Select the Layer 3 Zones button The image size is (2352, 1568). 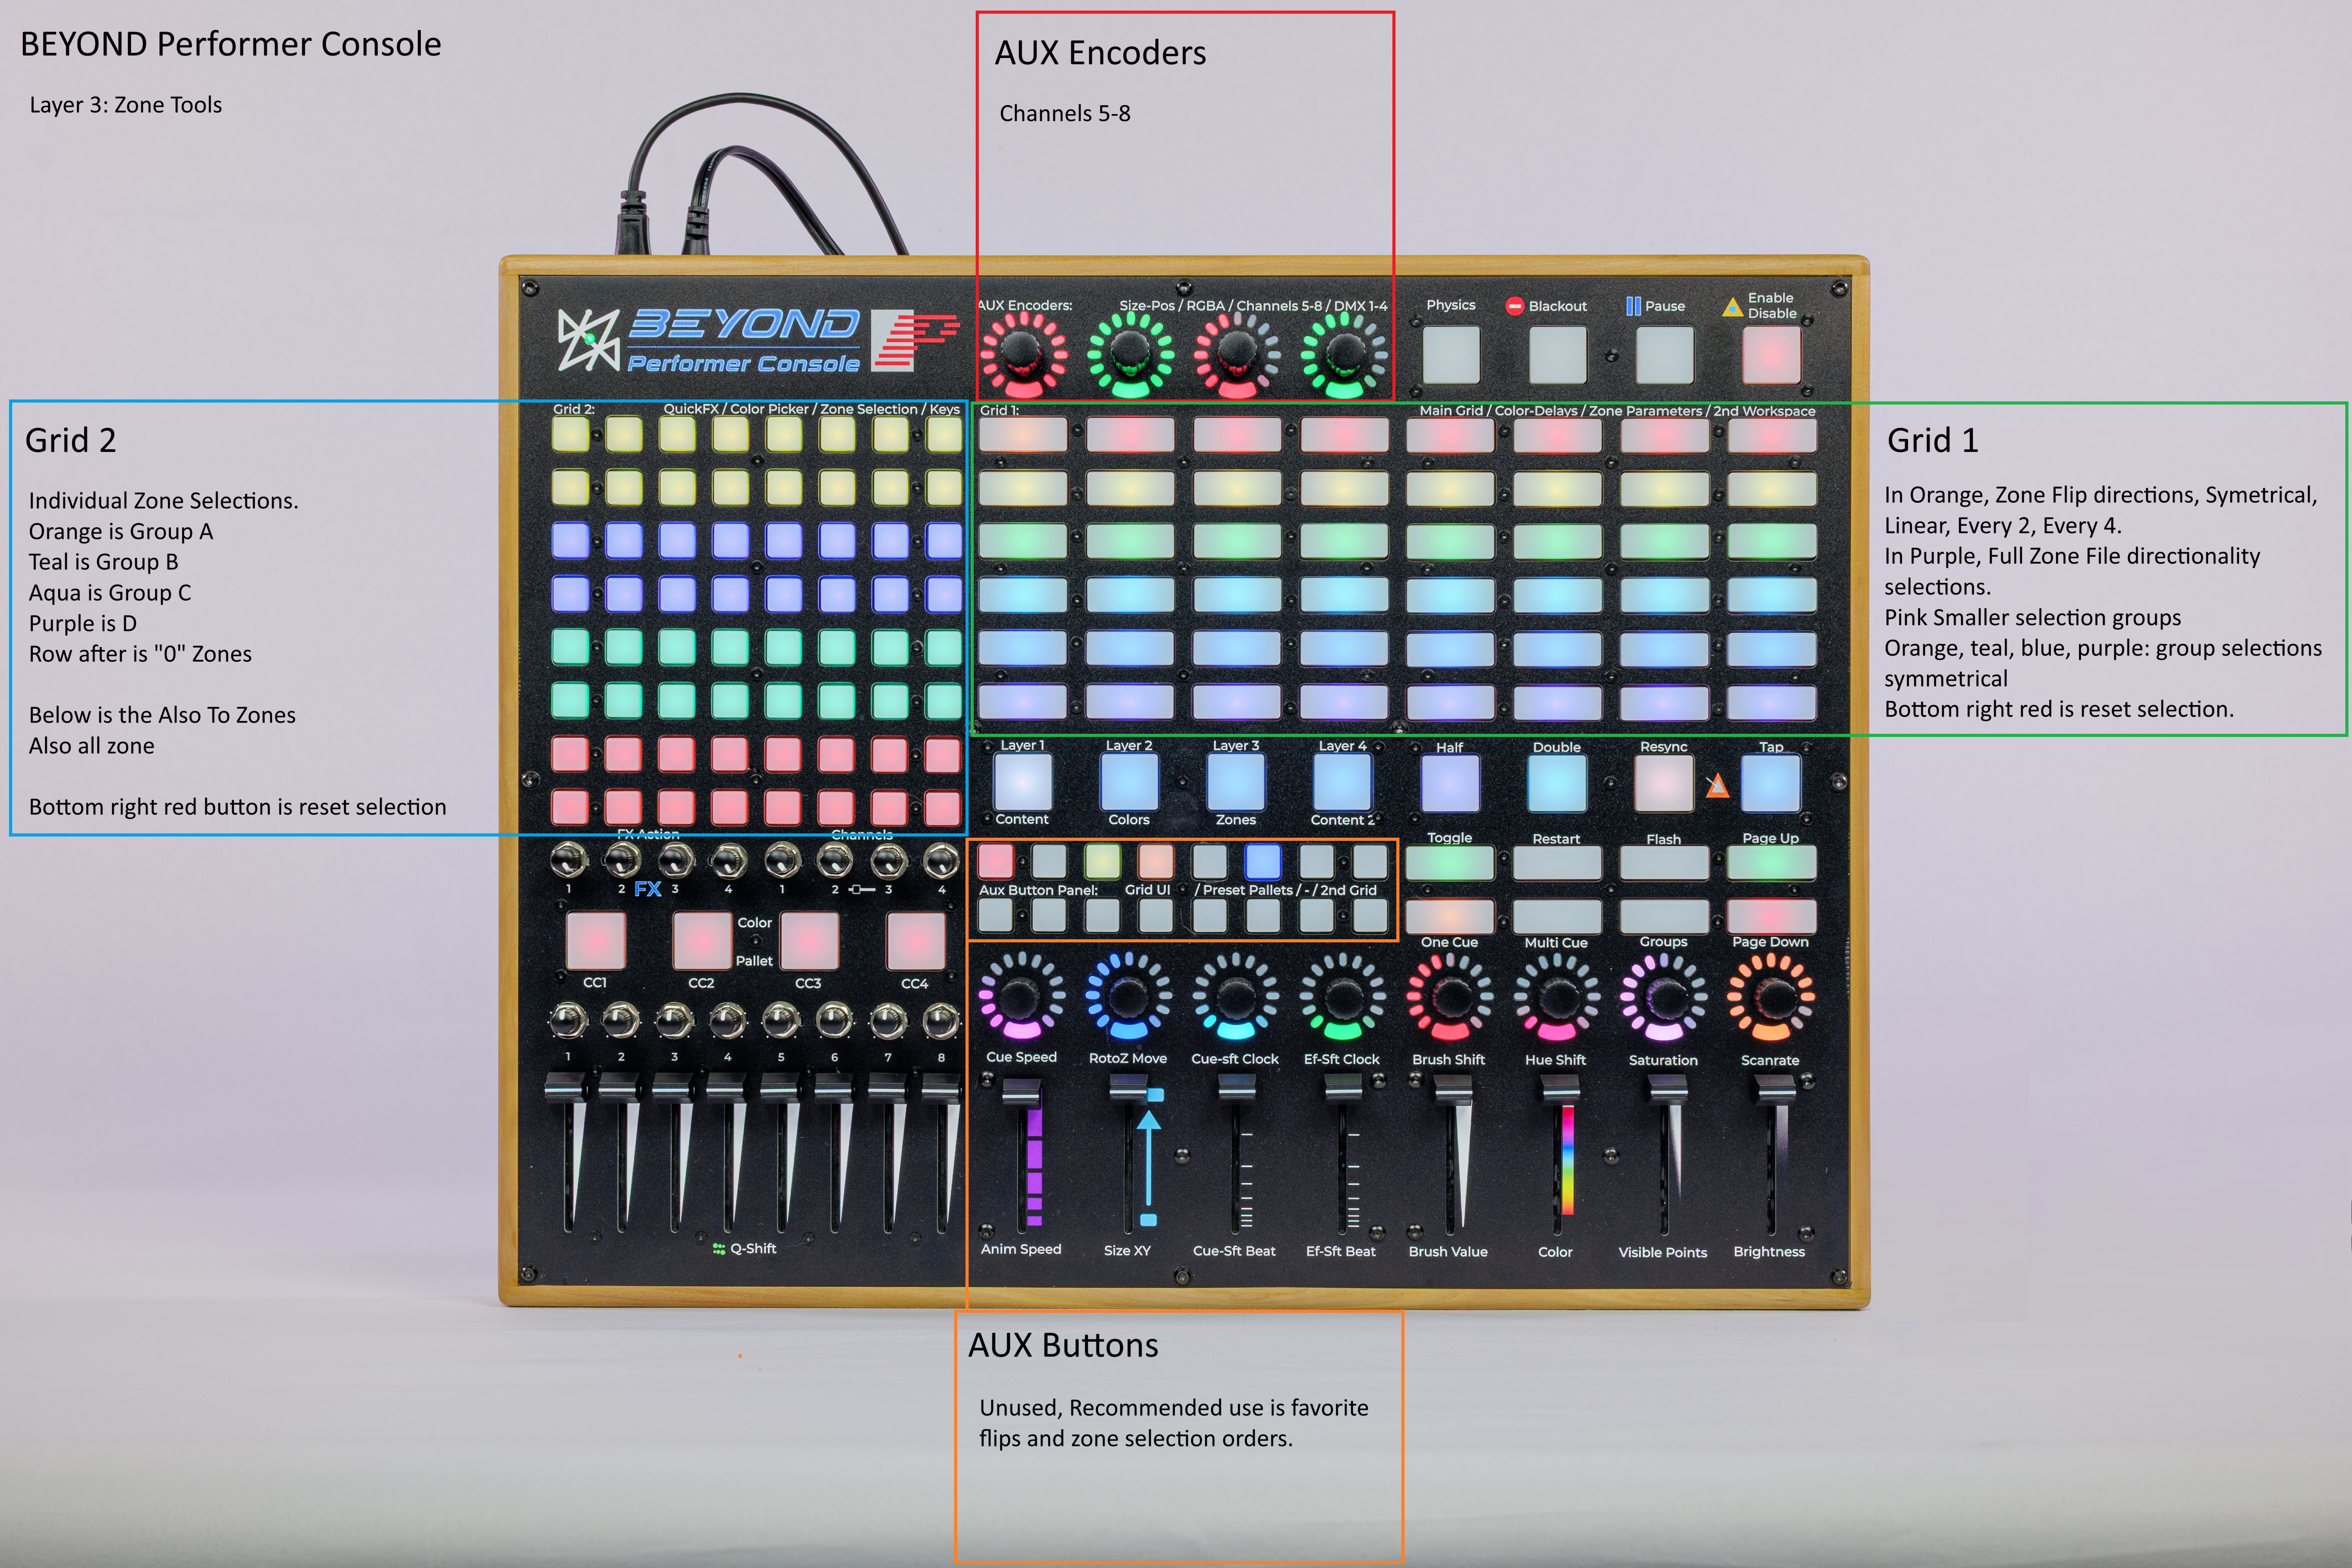(1236, 783)
